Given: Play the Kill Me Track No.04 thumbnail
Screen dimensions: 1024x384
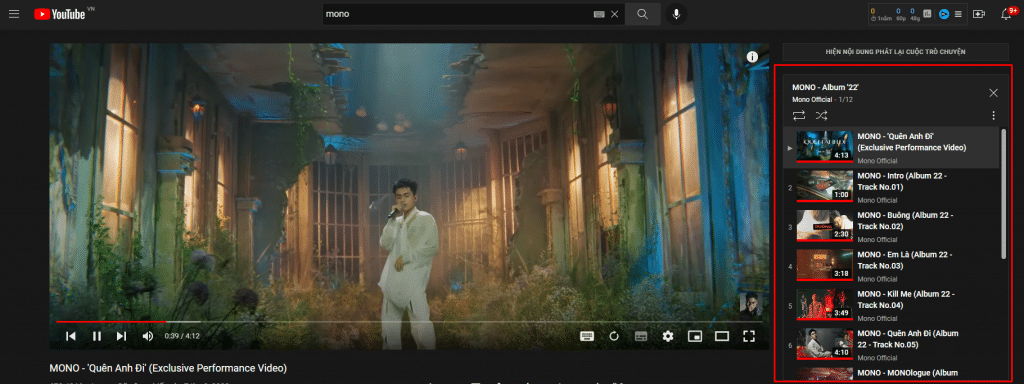Looking at the screenshot, I should 825,305.
